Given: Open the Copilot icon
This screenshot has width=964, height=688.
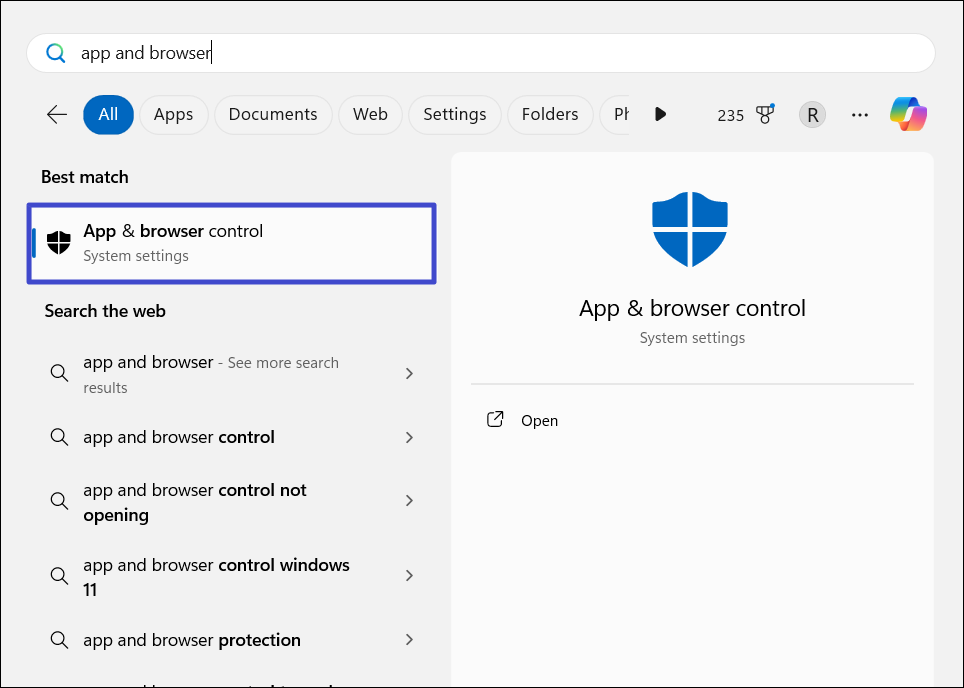Looking at the screenshot, I should click(x=908, y=114).
